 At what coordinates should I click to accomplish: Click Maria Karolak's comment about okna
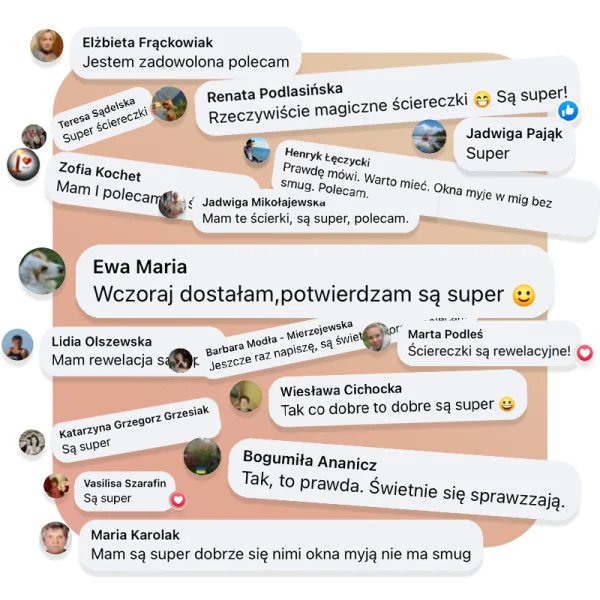tap(281, 554)
